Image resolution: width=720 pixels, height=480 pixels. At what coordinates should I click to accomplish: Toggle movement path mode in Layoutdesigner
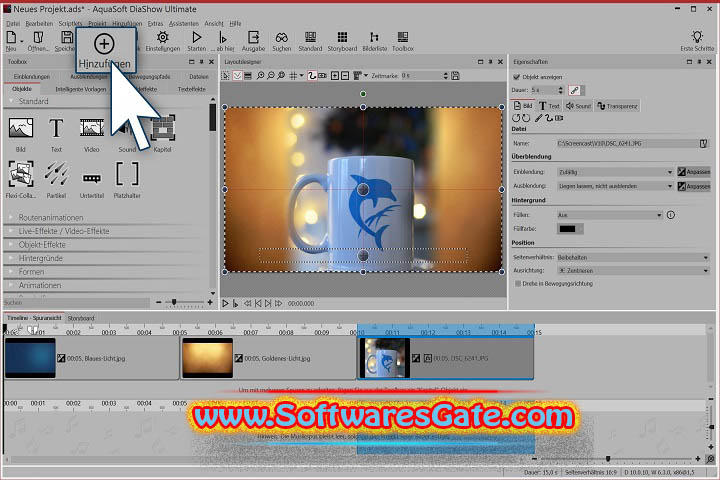(312, 76)
